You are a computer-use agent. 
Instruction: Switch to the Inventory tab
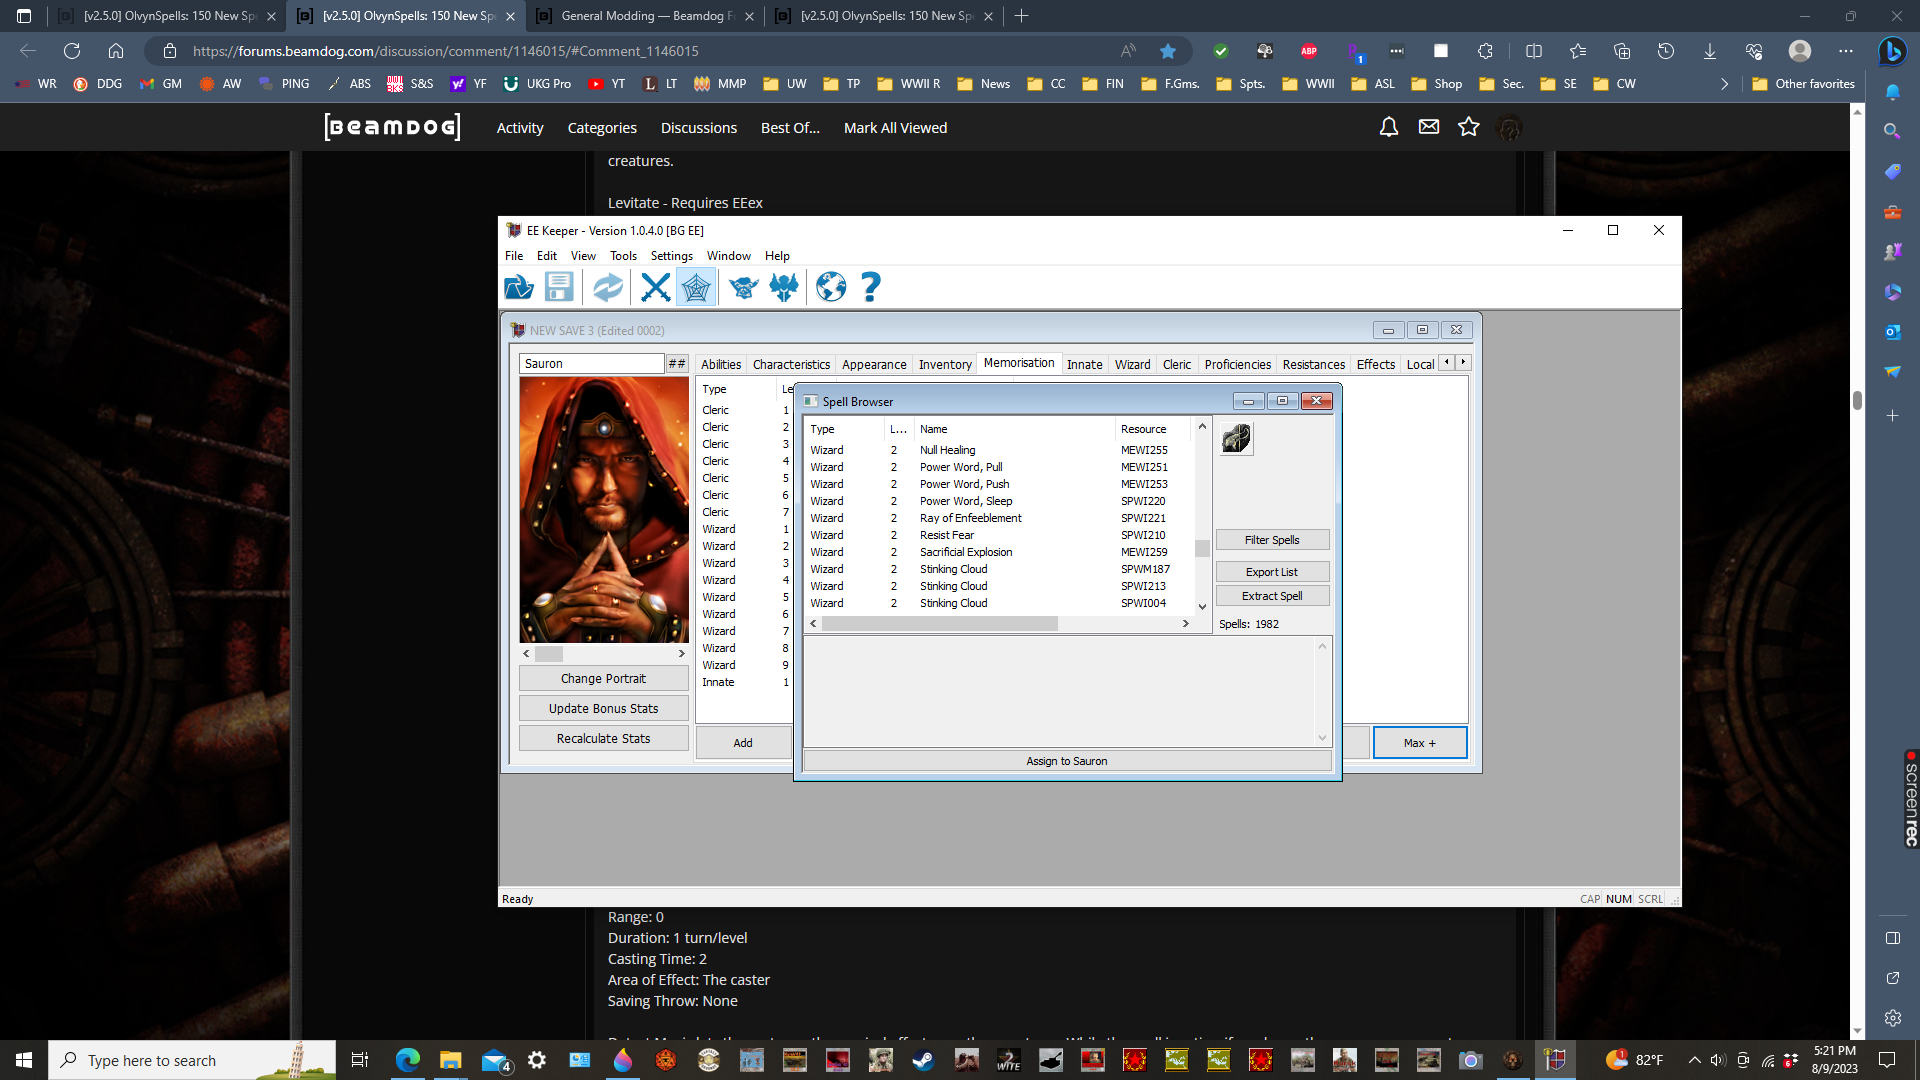(x=945, y=364)
